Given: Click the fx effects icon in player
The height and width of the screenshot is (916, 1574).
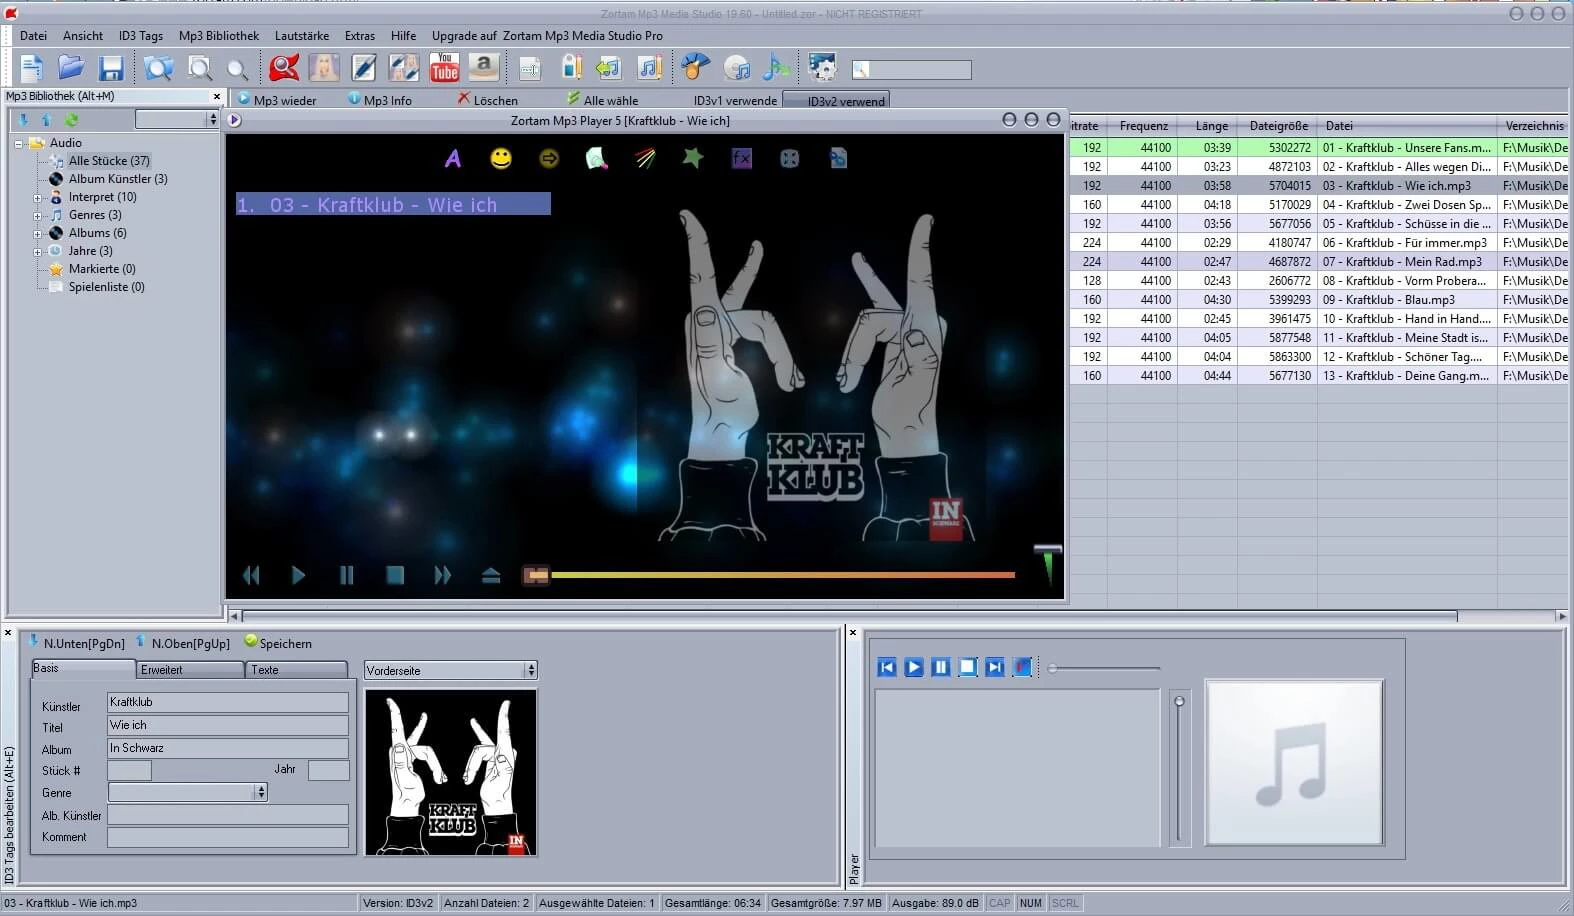Looking at the screenshot, I should point(741,159).
